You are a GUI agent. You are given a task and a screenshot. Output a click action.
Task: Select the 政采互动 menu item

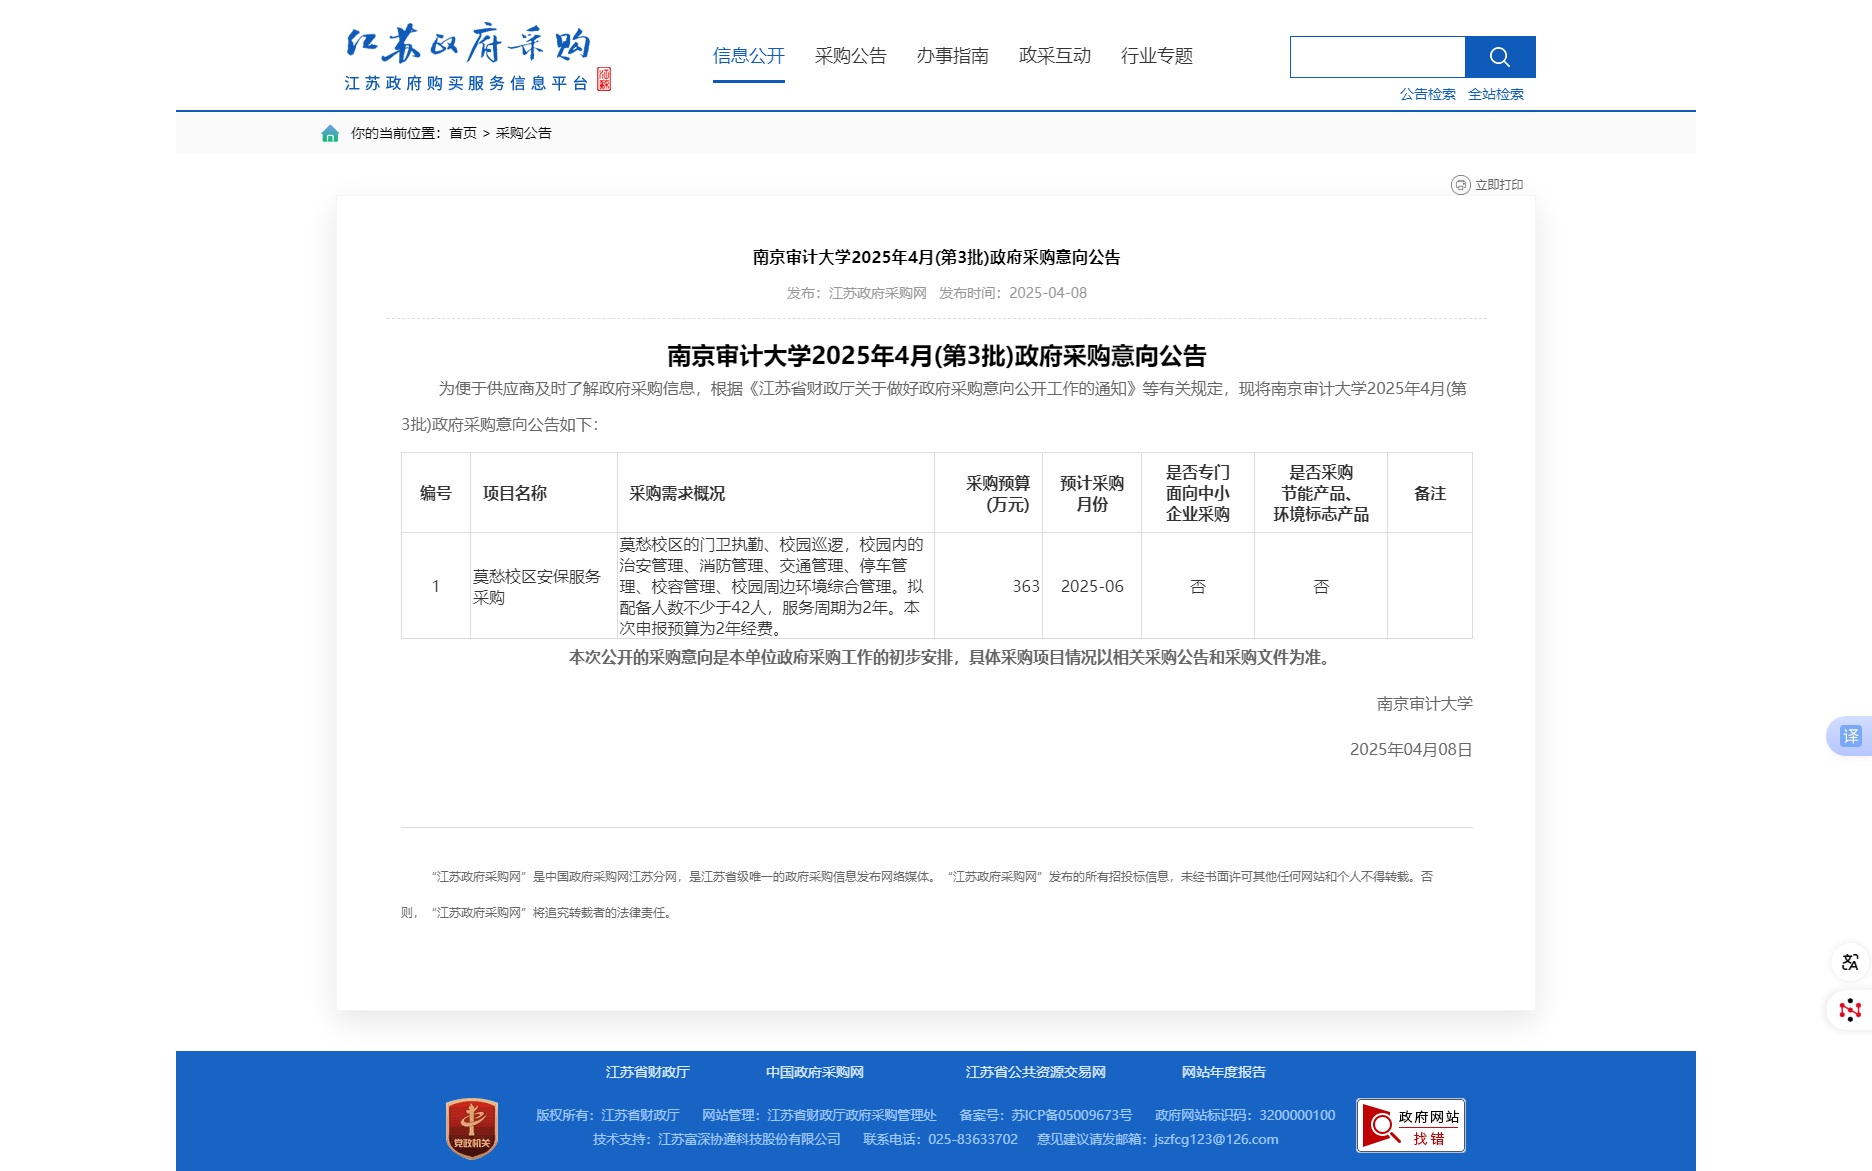pos(1055,56)
